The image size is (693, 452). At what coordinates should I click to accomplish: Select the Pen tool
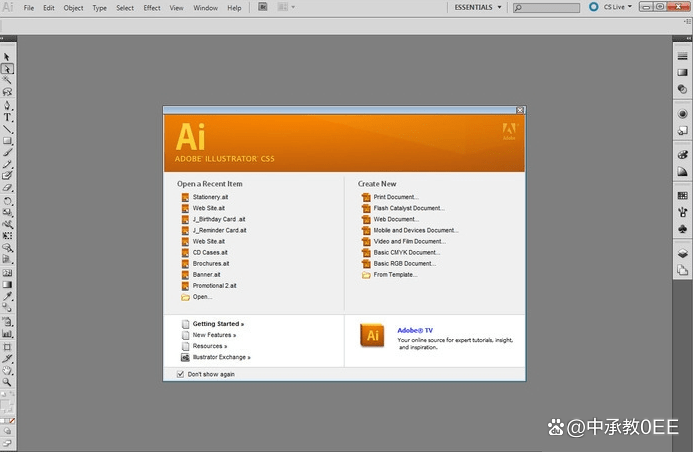coord(7,105)
